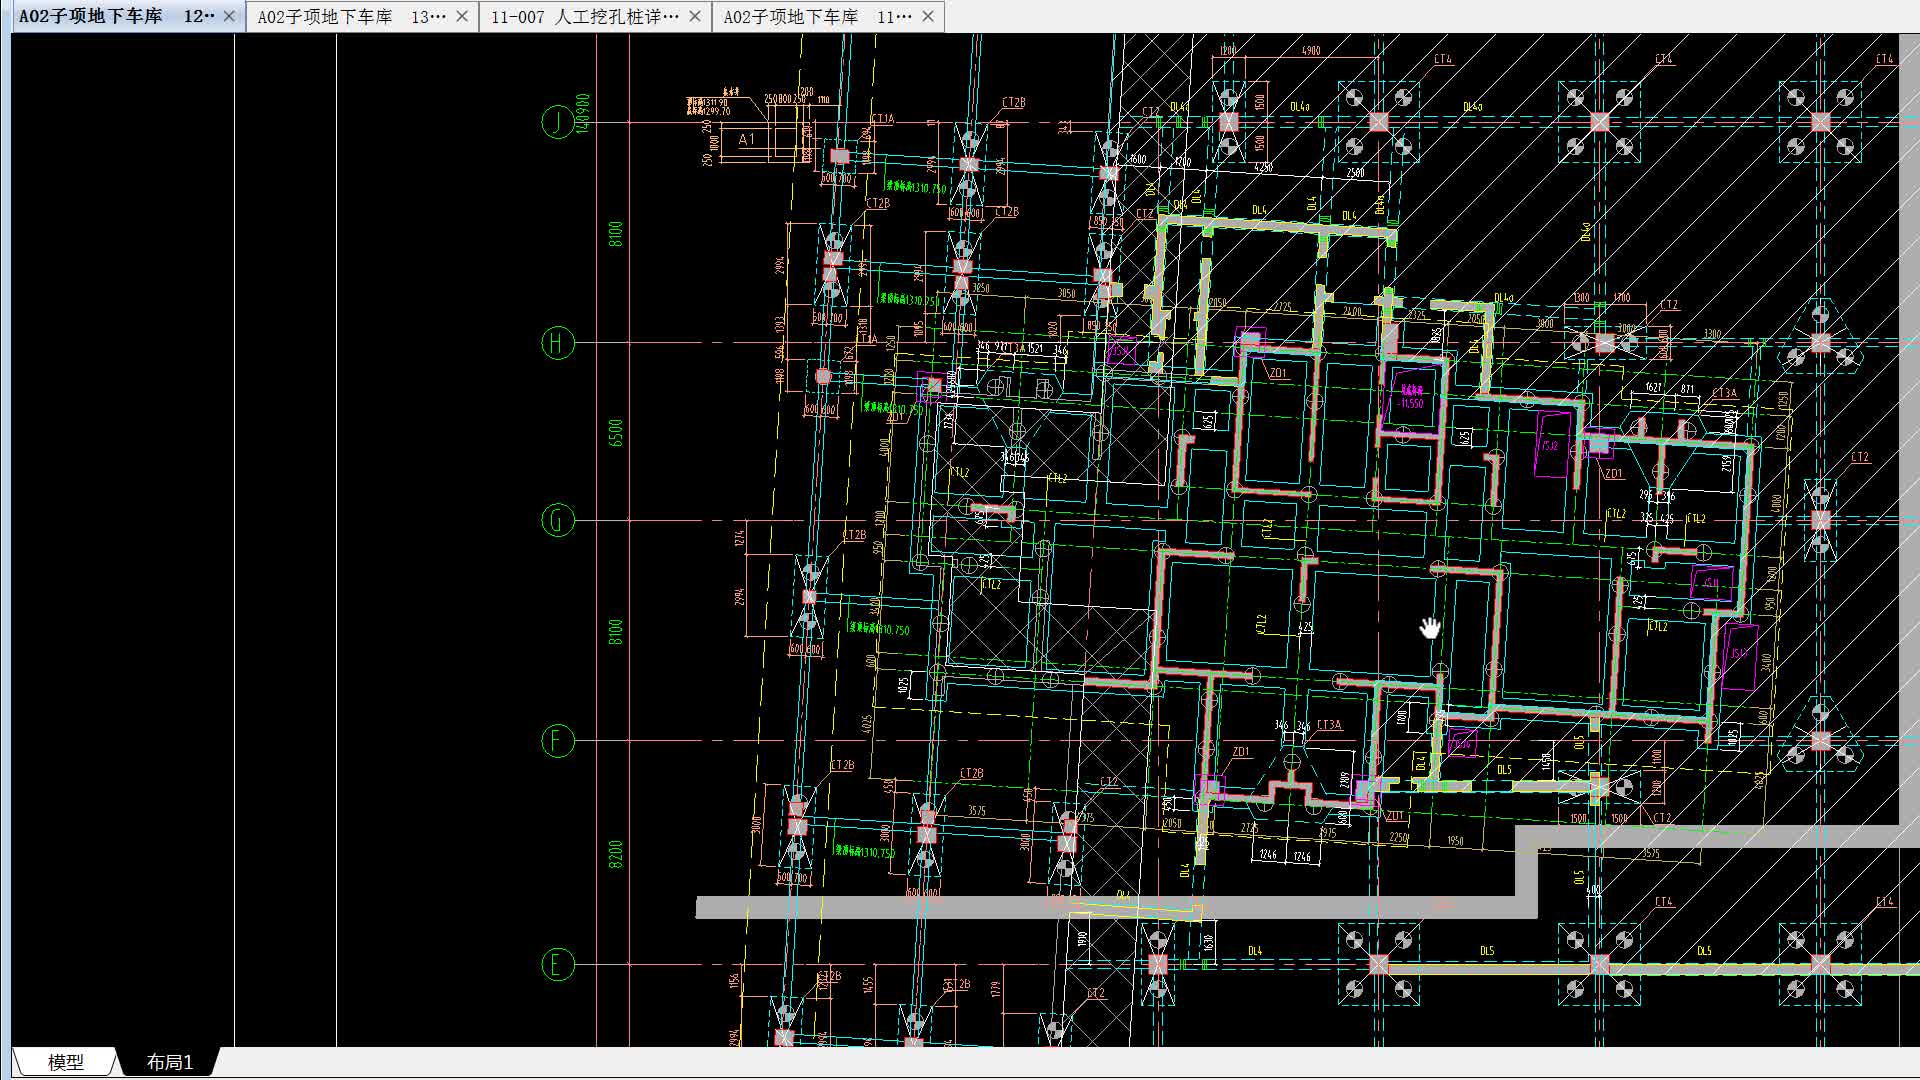
Task: Switch to the A02子项地下车库 13 tab
Action: [x=350, y=17]
